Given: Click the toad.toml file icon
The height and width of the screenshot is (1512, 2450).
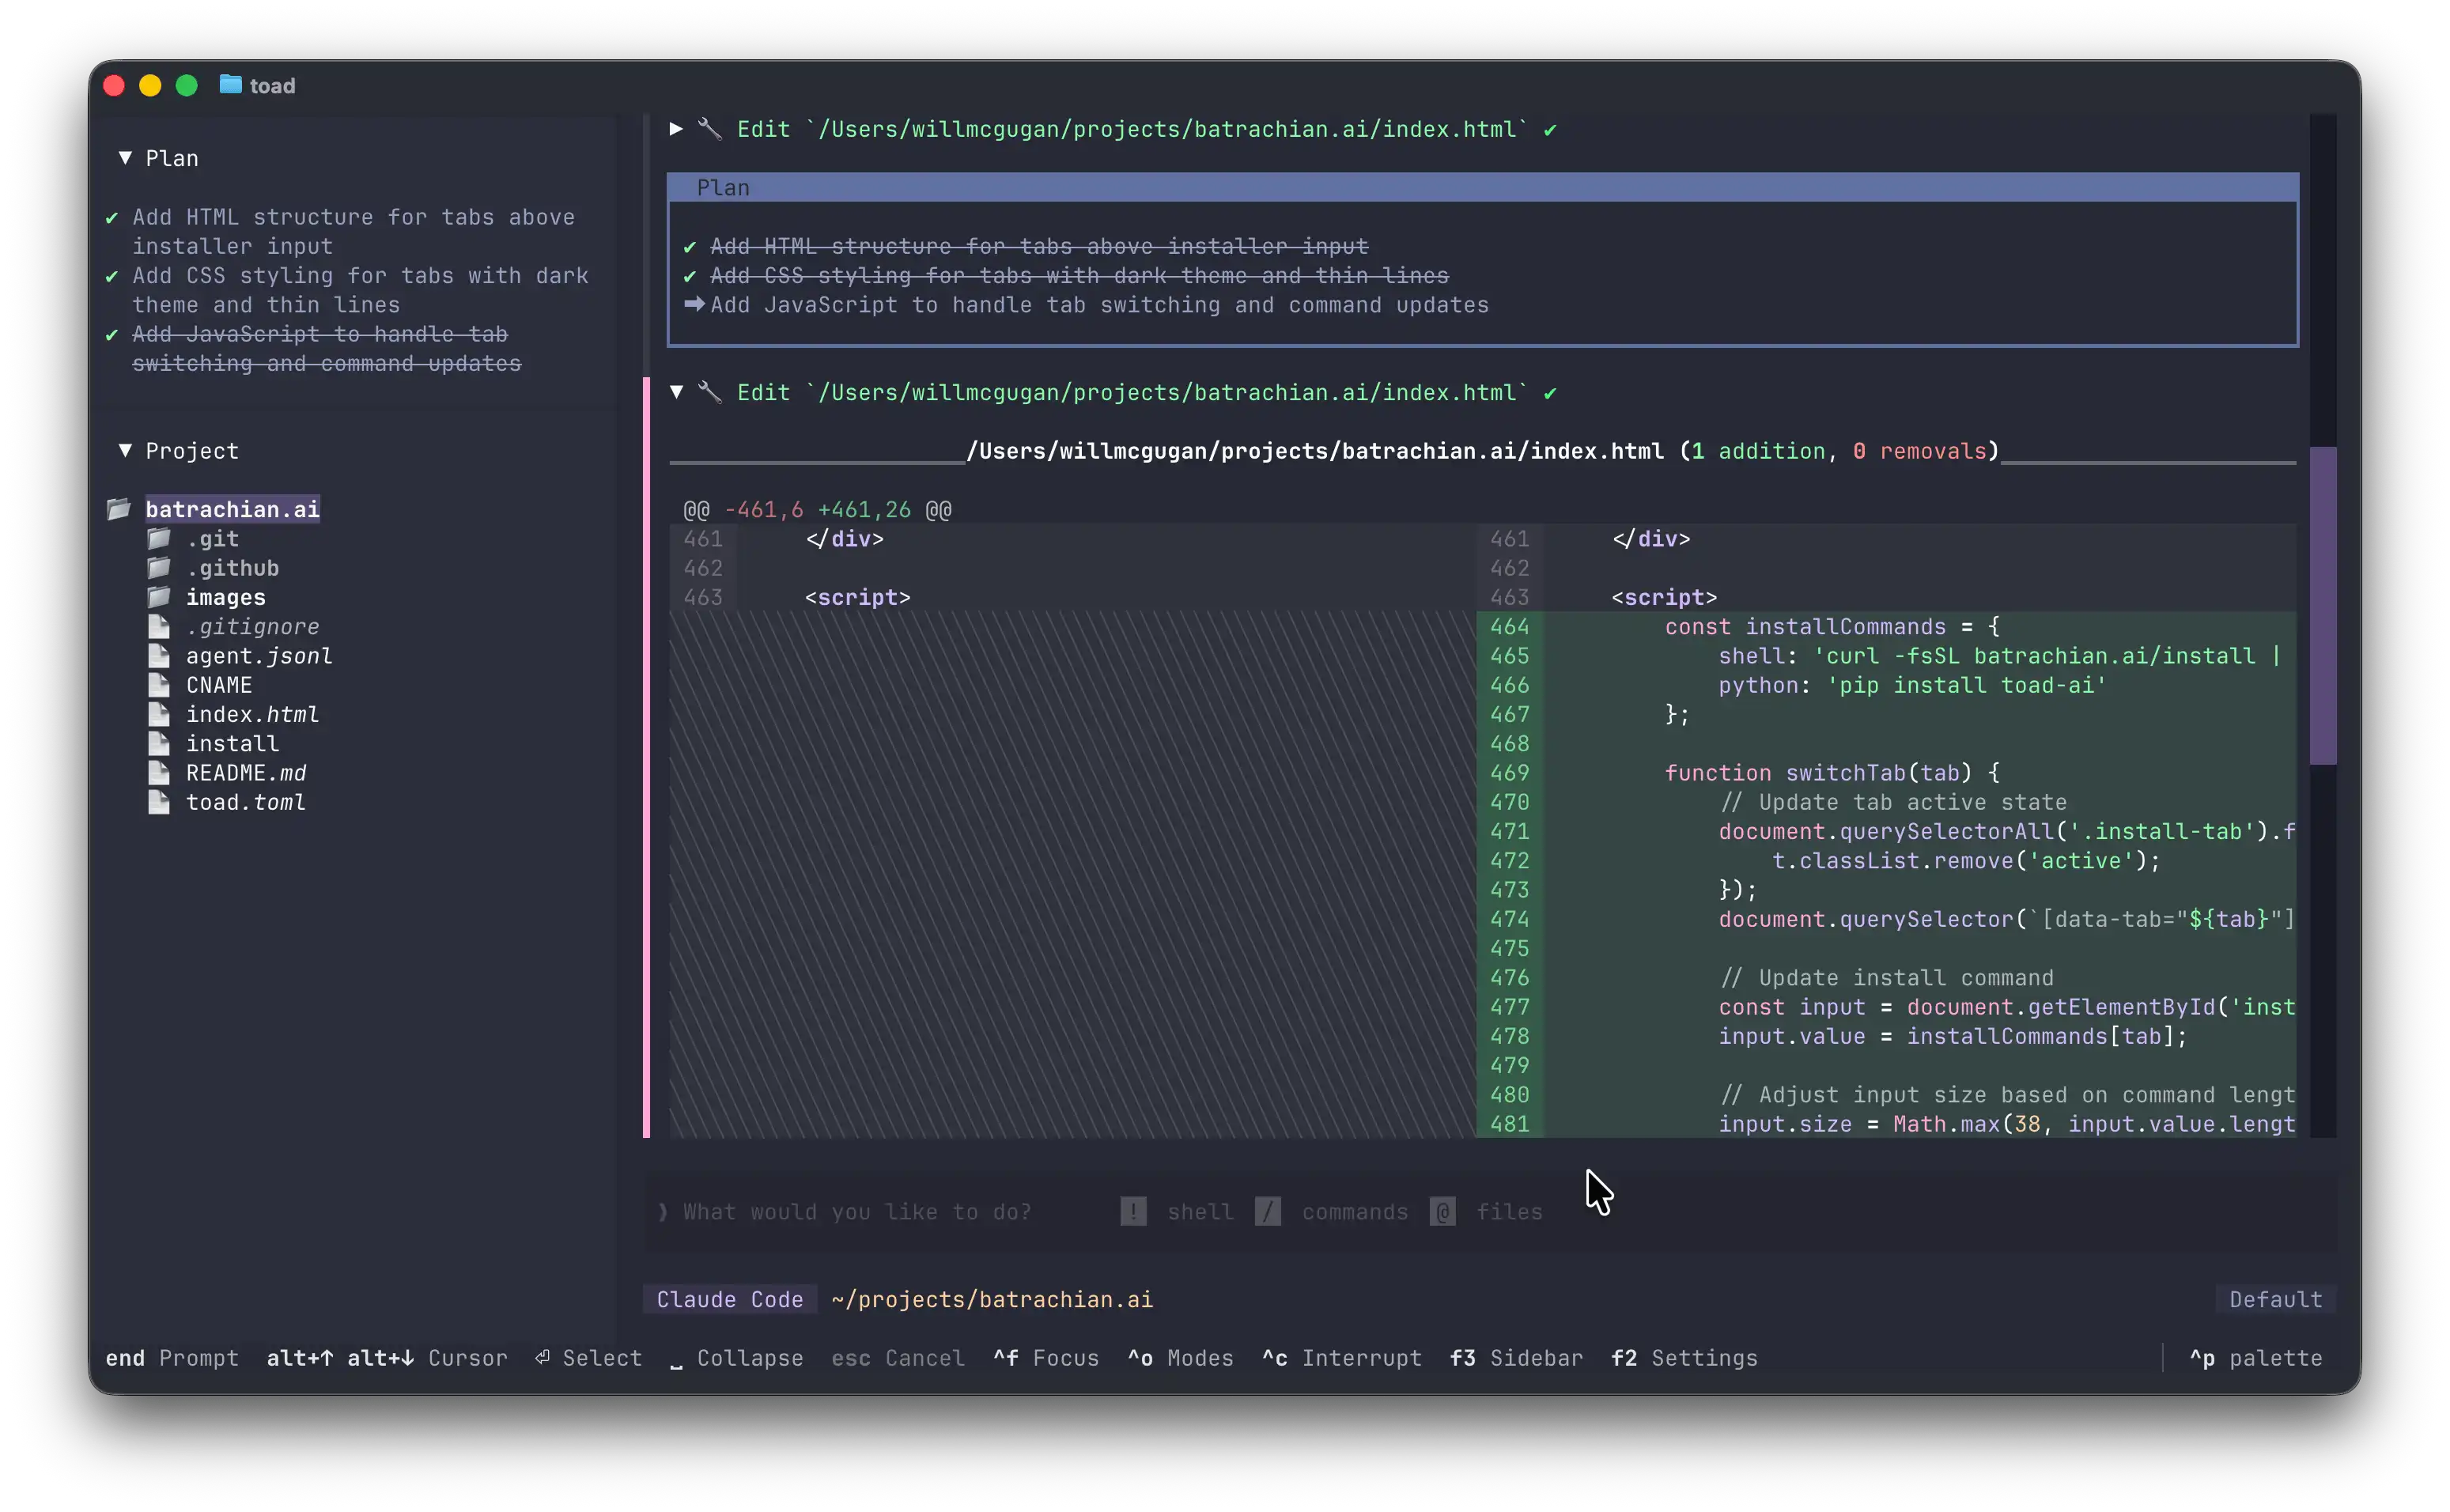Looking at the screenshot, I should click(x=159, y=802).
